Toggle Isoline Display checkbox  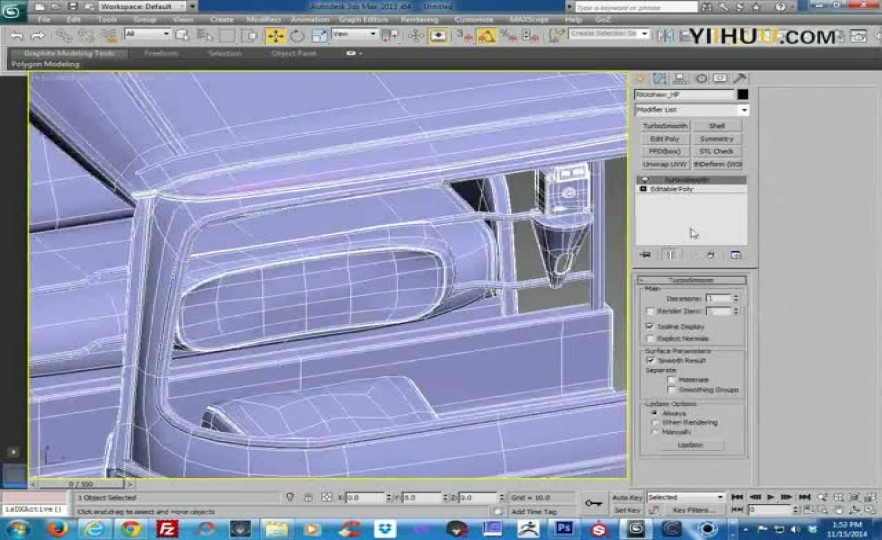tap(651, 326)
